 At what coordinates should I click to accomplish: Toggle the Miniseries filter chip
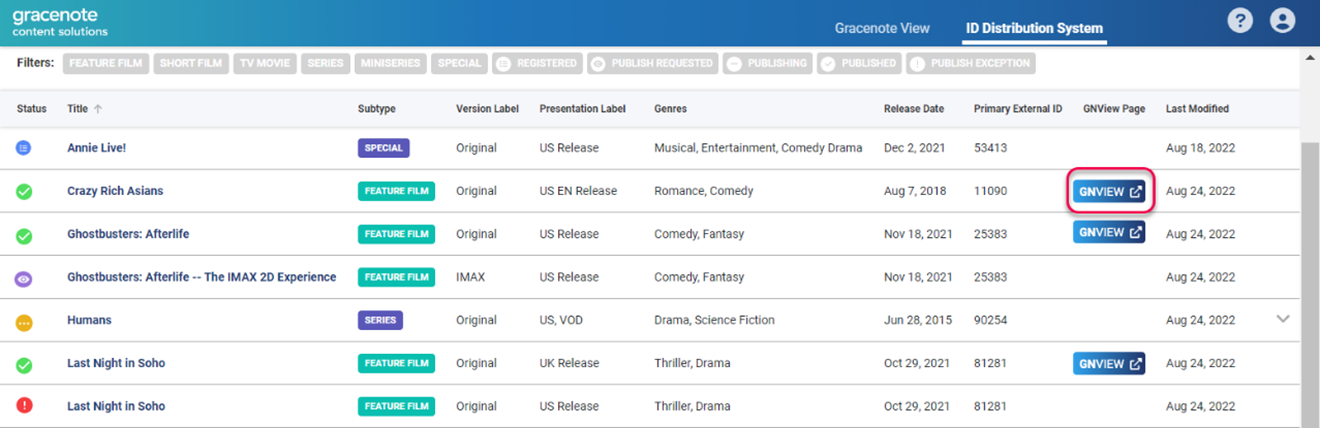coord(391,63)
